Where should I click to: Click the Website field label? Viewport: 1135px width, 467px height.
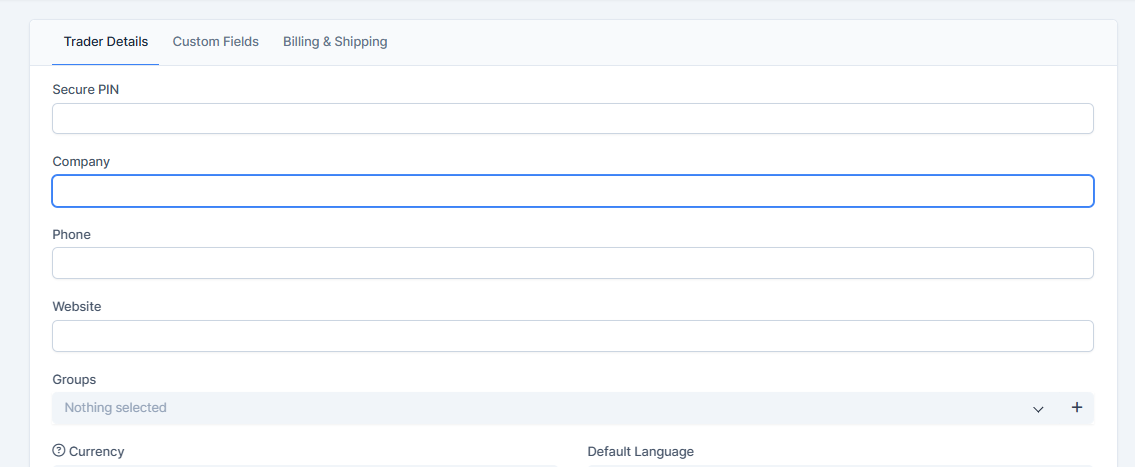click(x=77, y=306)
